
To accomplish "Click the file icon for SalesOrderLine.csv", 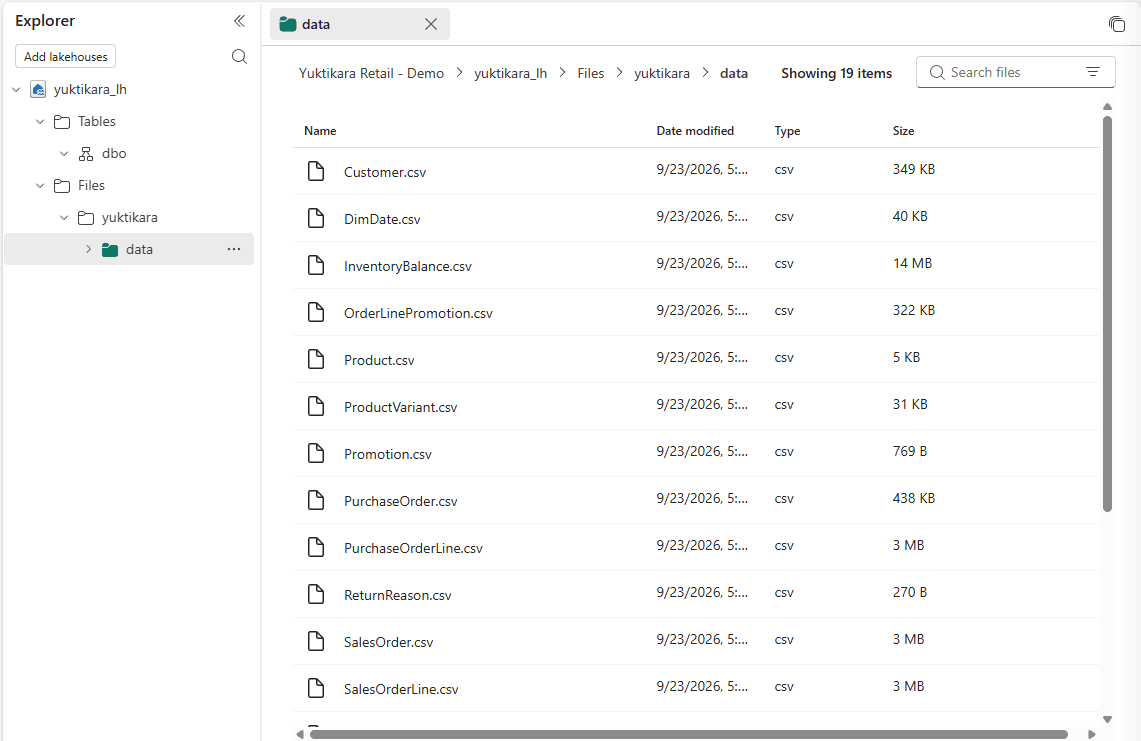I will 316,688.
